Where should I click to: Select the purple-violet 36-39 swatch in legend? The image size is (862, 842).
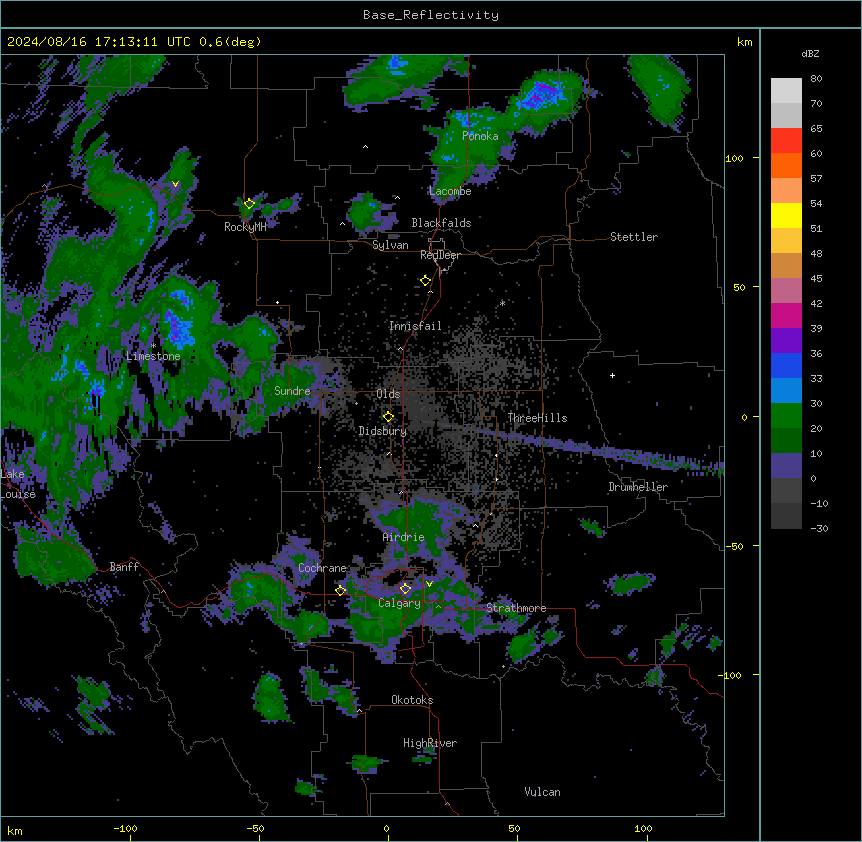click(786, 340)
